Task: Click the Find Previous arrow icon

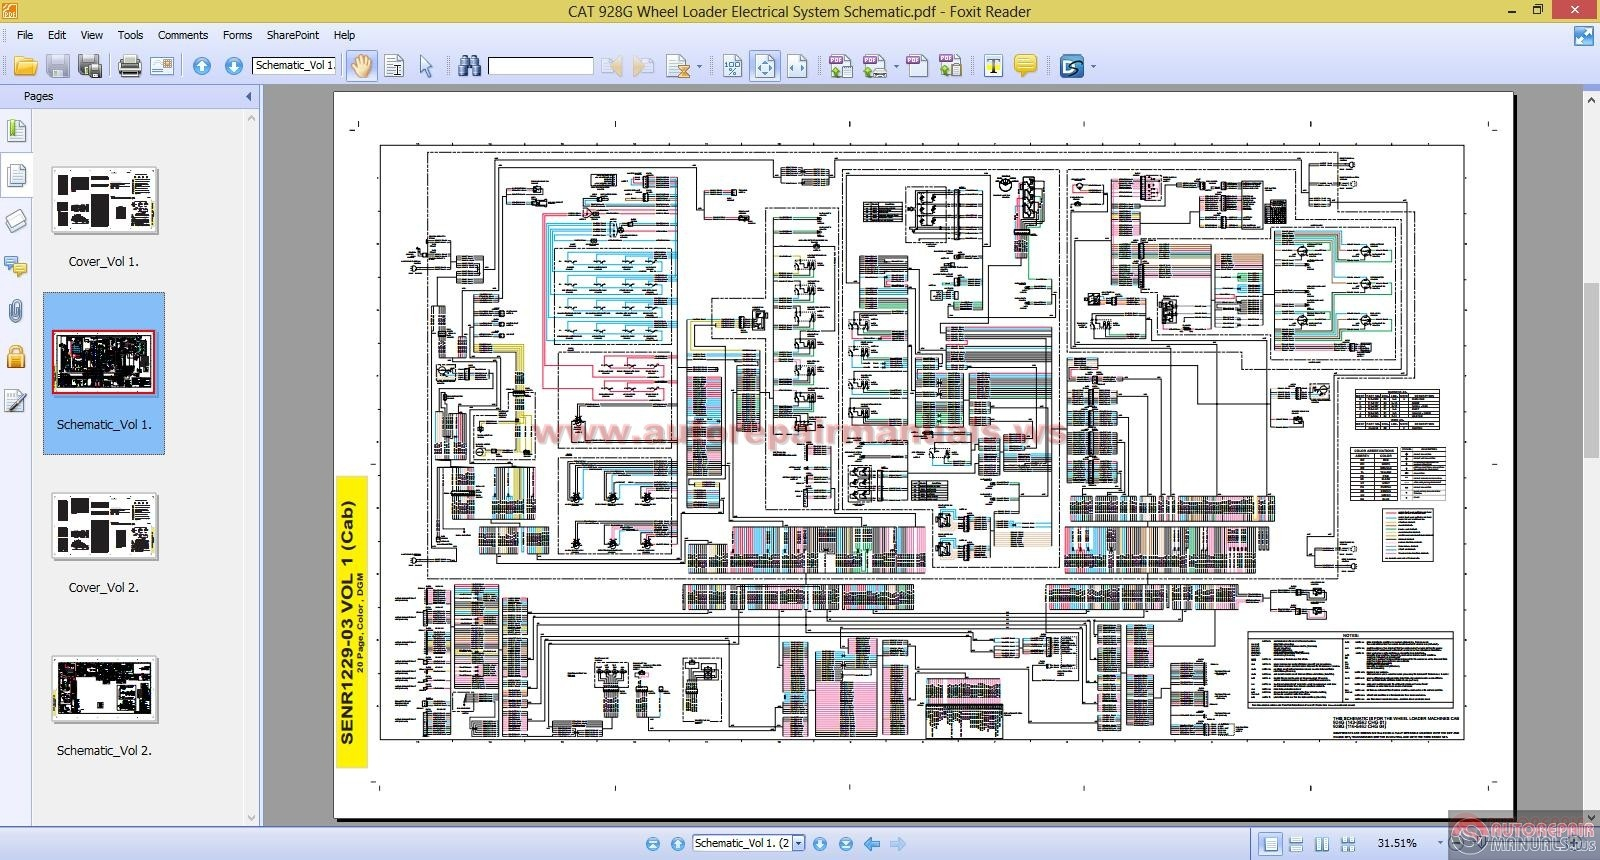Action: [x=611, y=67]
